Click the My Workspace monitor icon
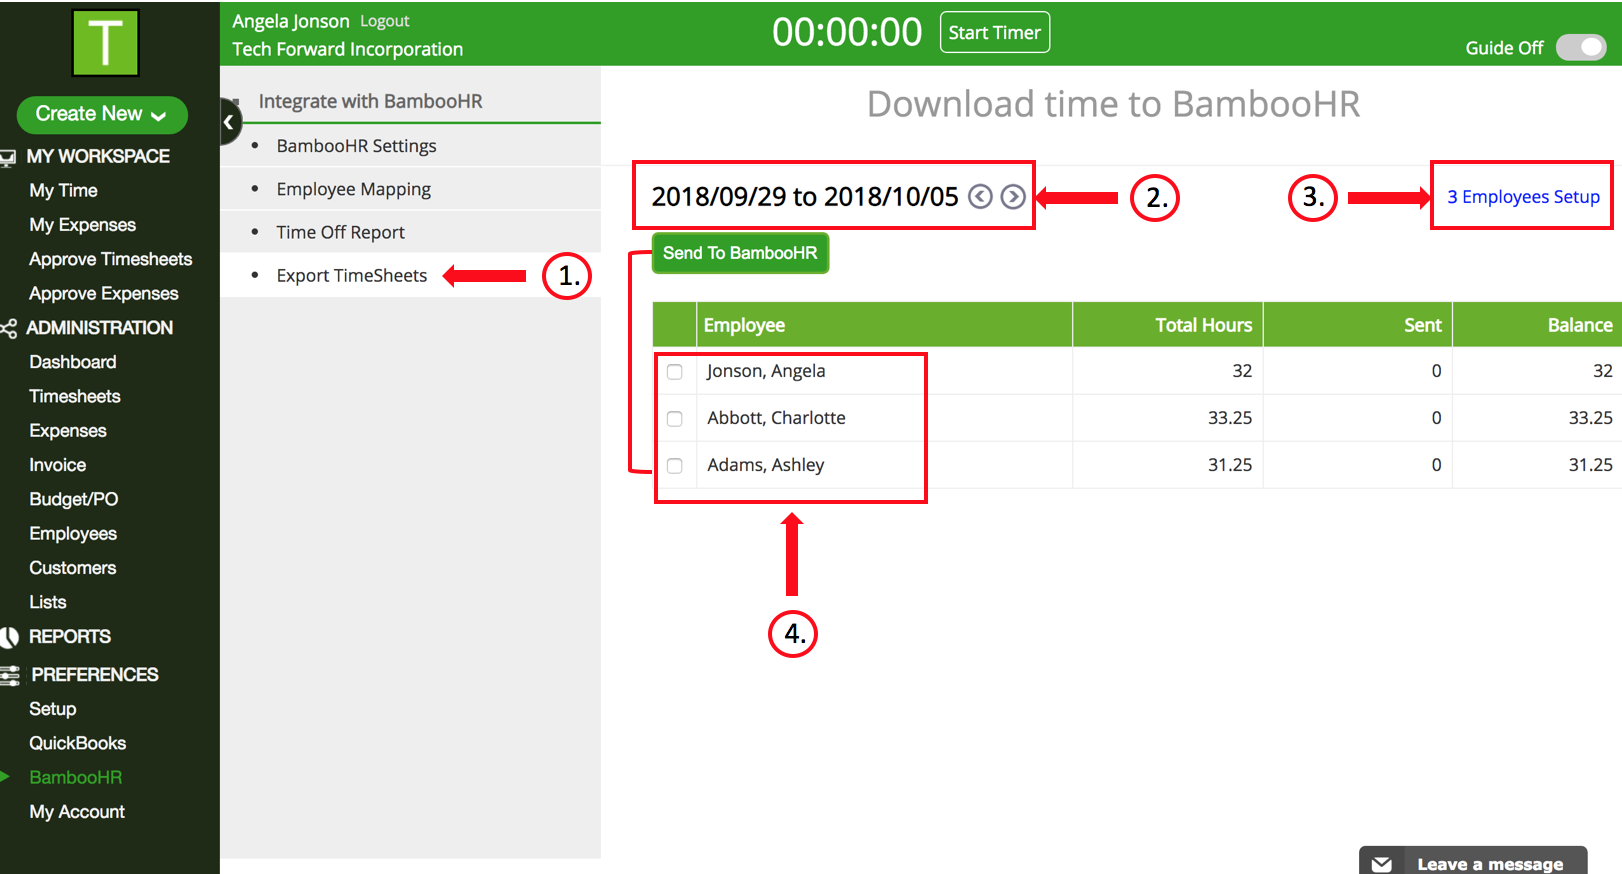 point(8,157)
